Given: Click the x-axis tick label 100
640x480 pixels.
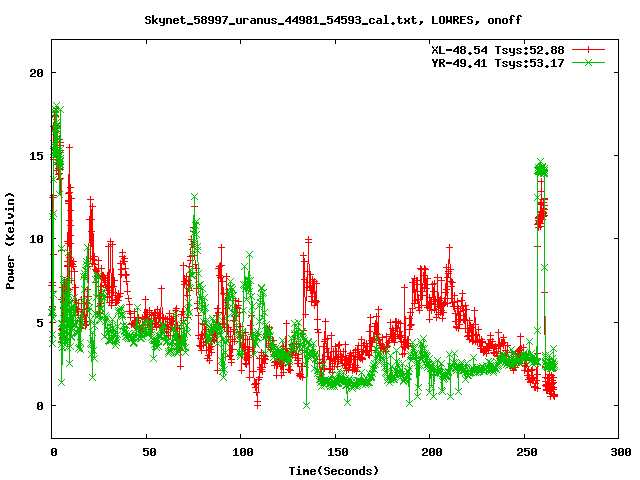Looking at the screenshot, I should pyautogui.click(x=243, y=452).
